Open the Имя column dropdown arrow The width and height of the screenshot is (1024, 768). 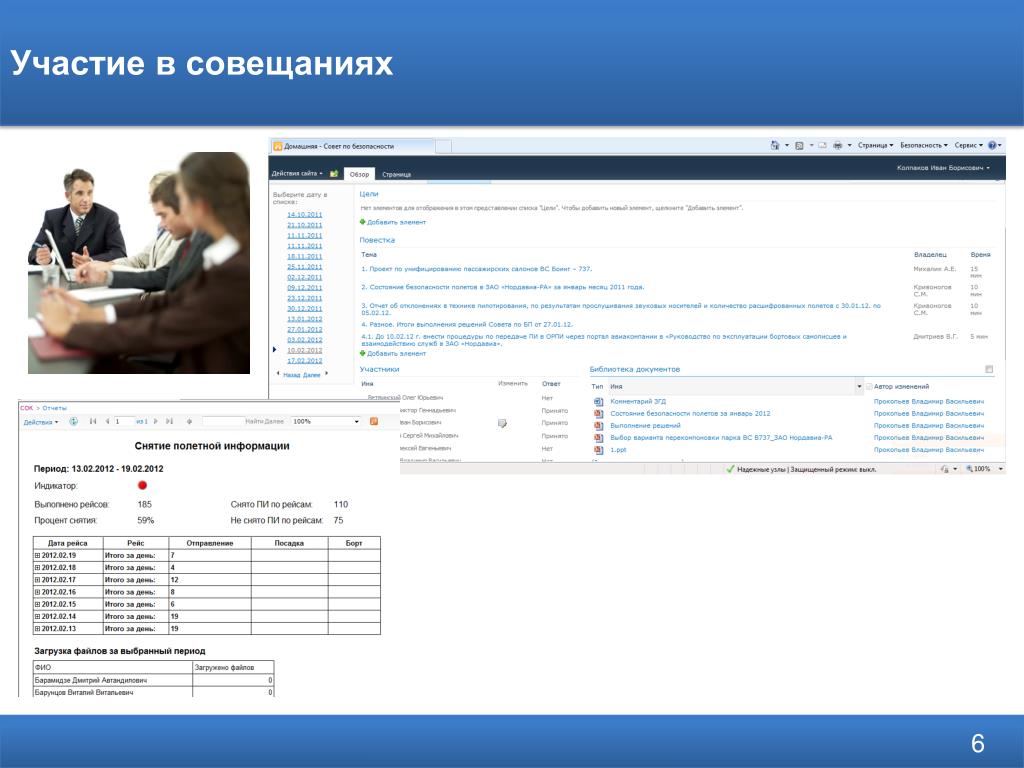[859, 387]
